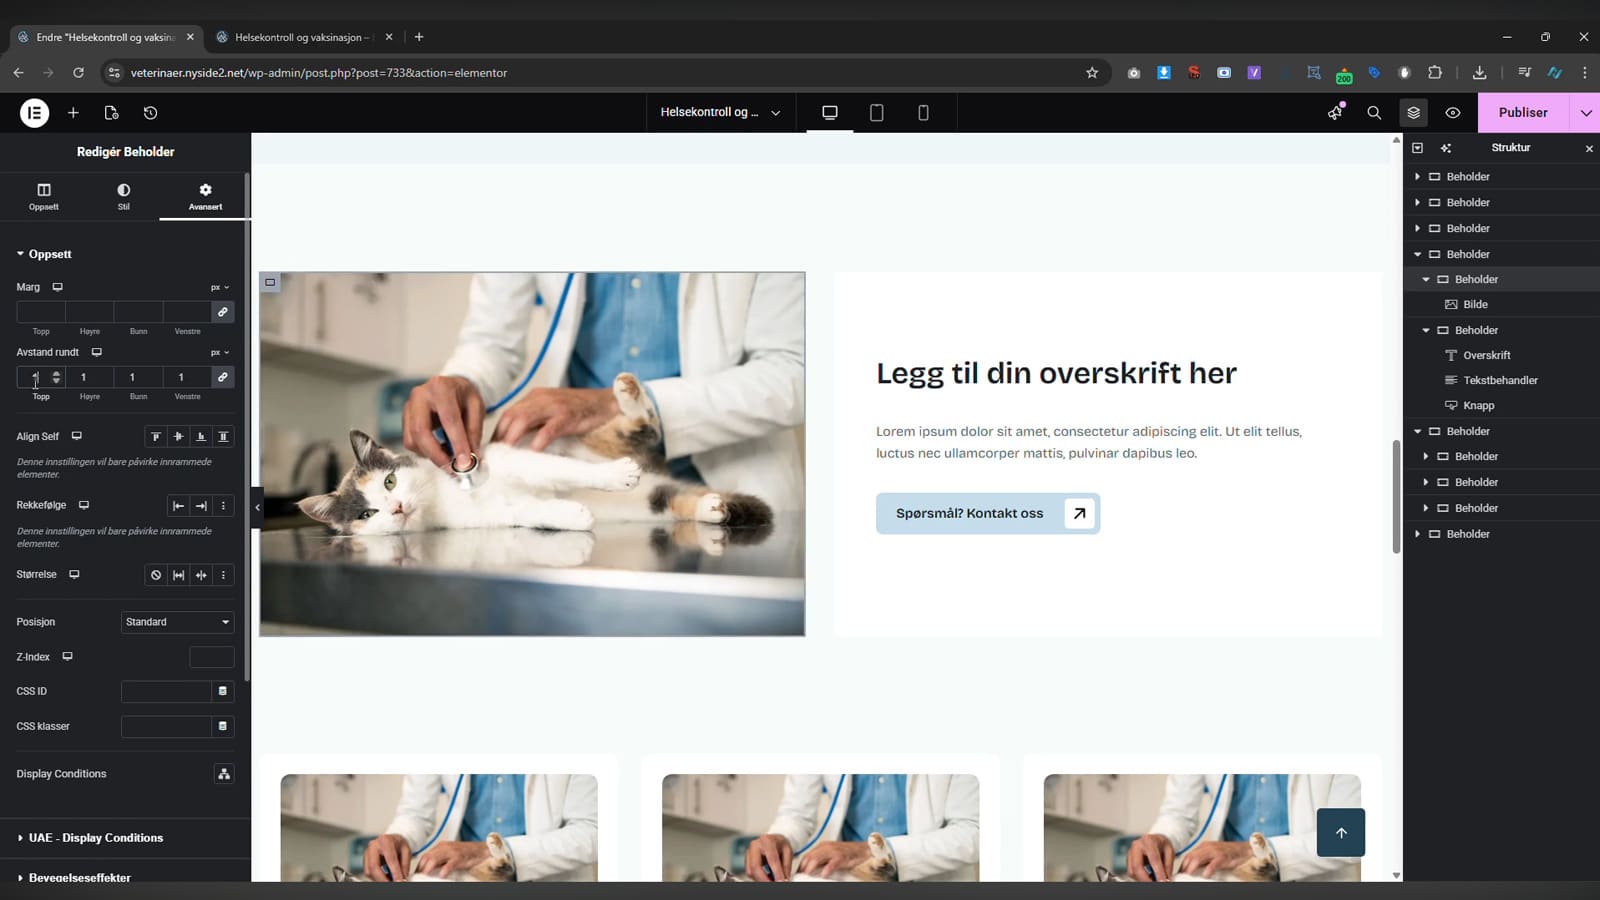Set Størrelse to shrink
Viewport: 1600px width, 900px height.
[x=201, y=575]
